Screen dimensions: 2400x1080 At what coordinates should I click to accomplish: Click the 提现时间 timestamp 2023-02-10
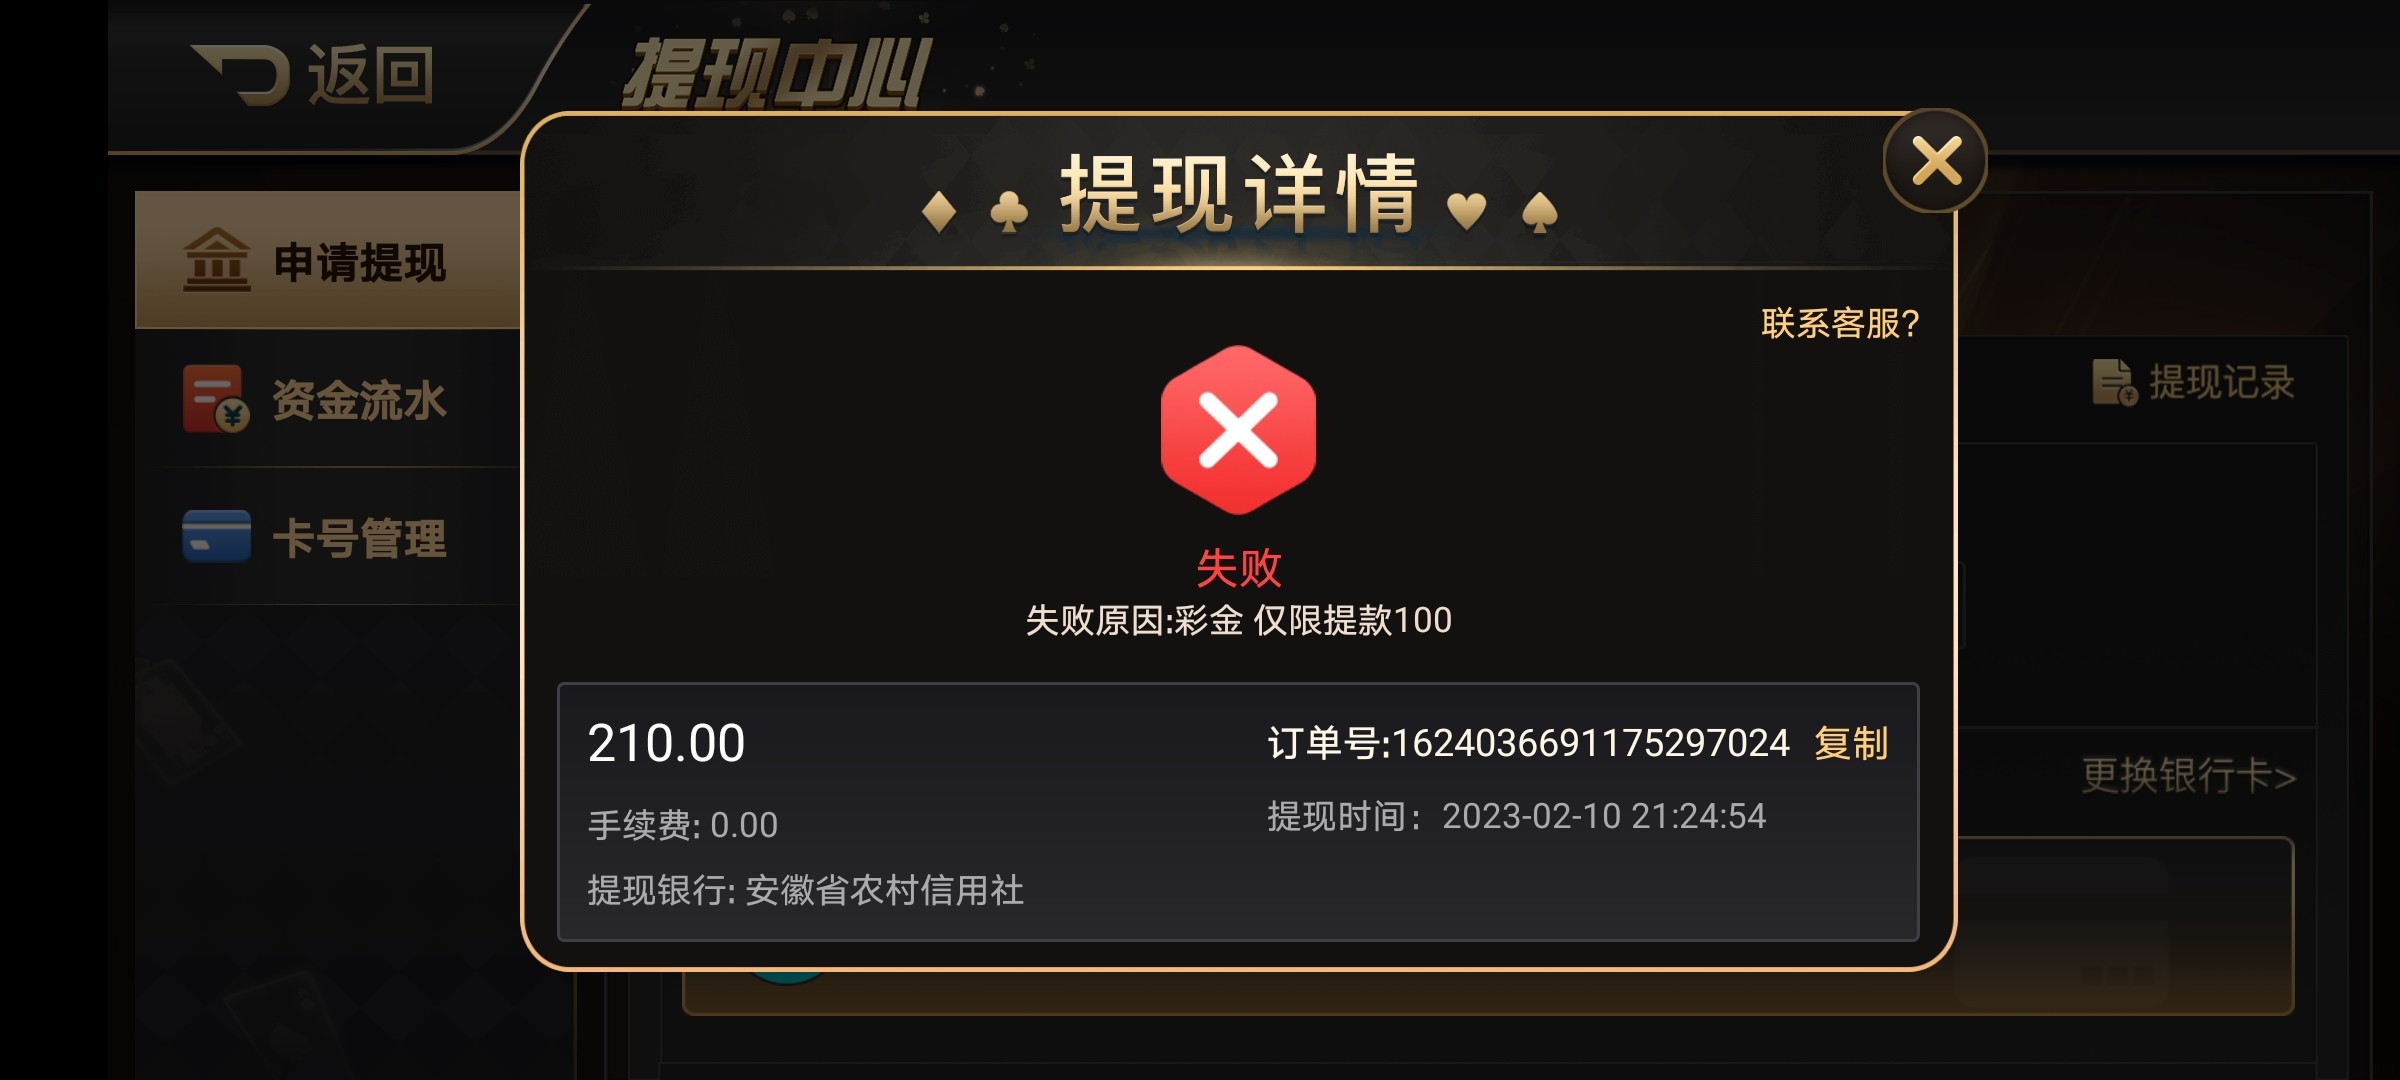(1604, 816)
